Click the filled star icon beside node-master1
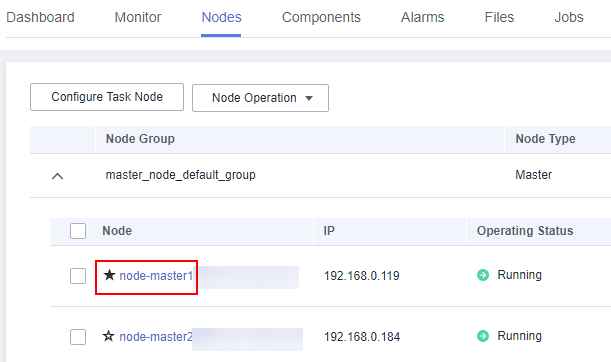611x362 pixels. [109, 275]
